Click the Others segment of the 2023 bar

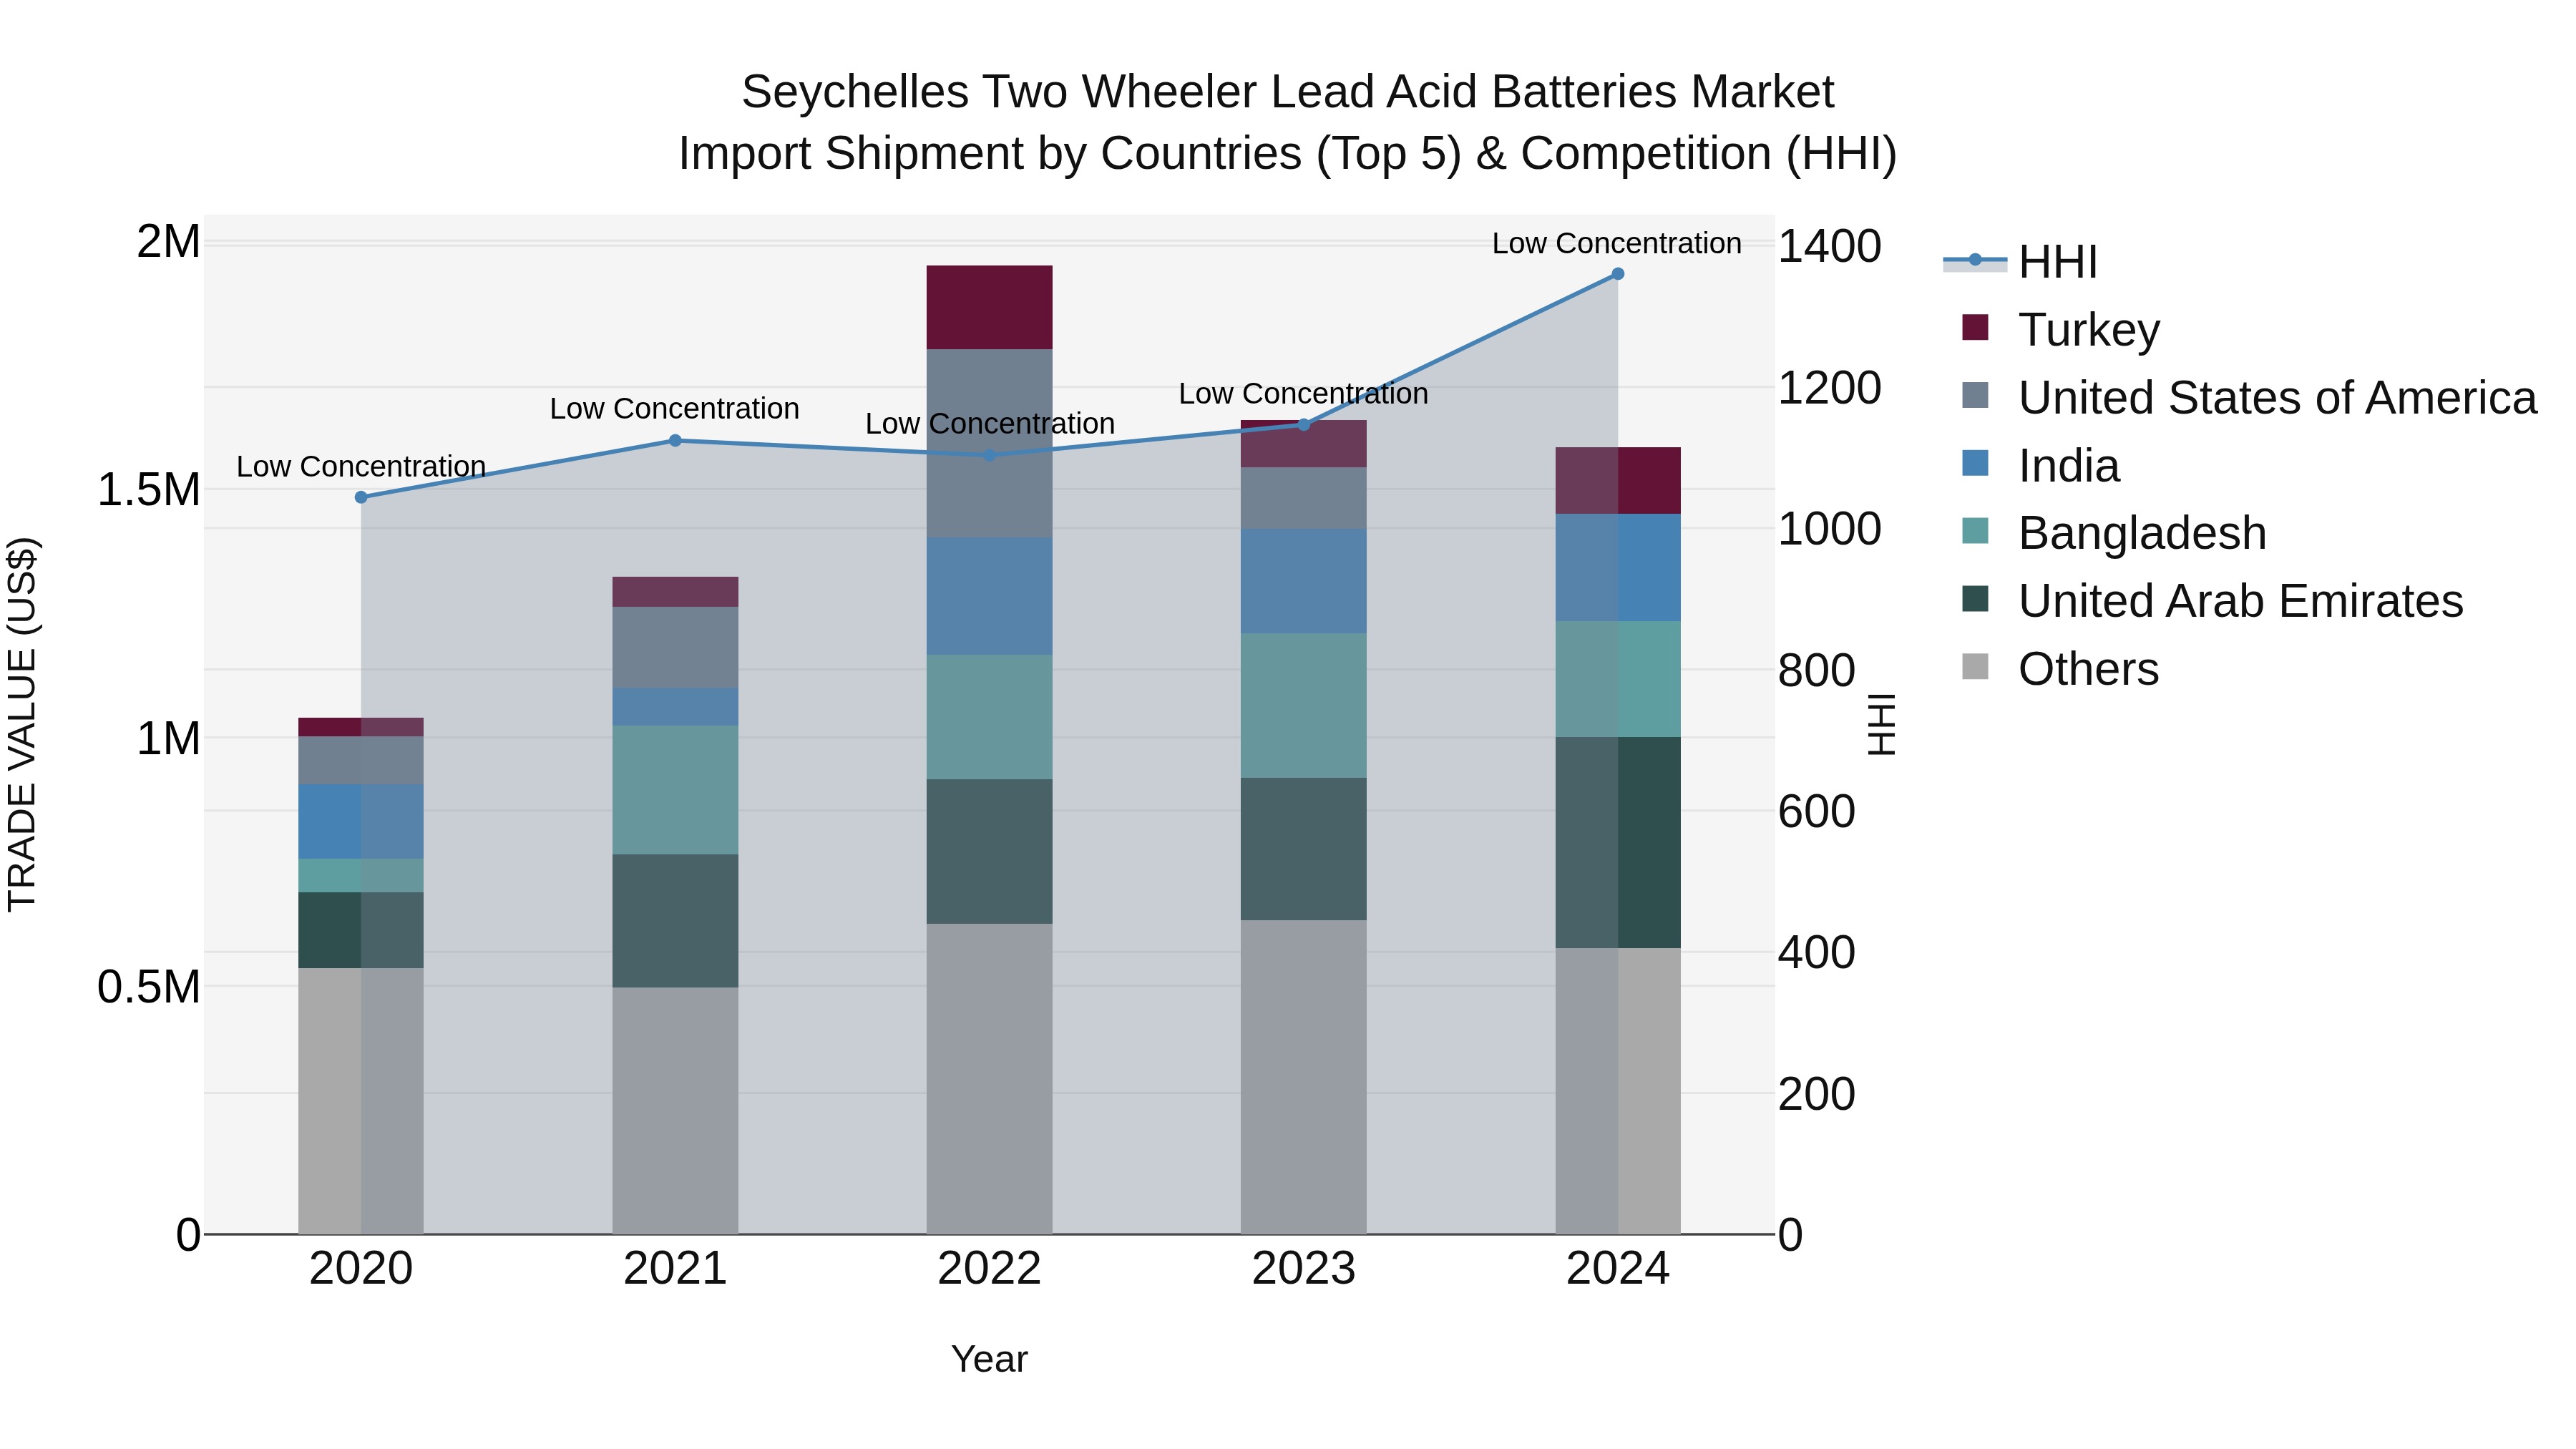click(x=1303, y=1077)
